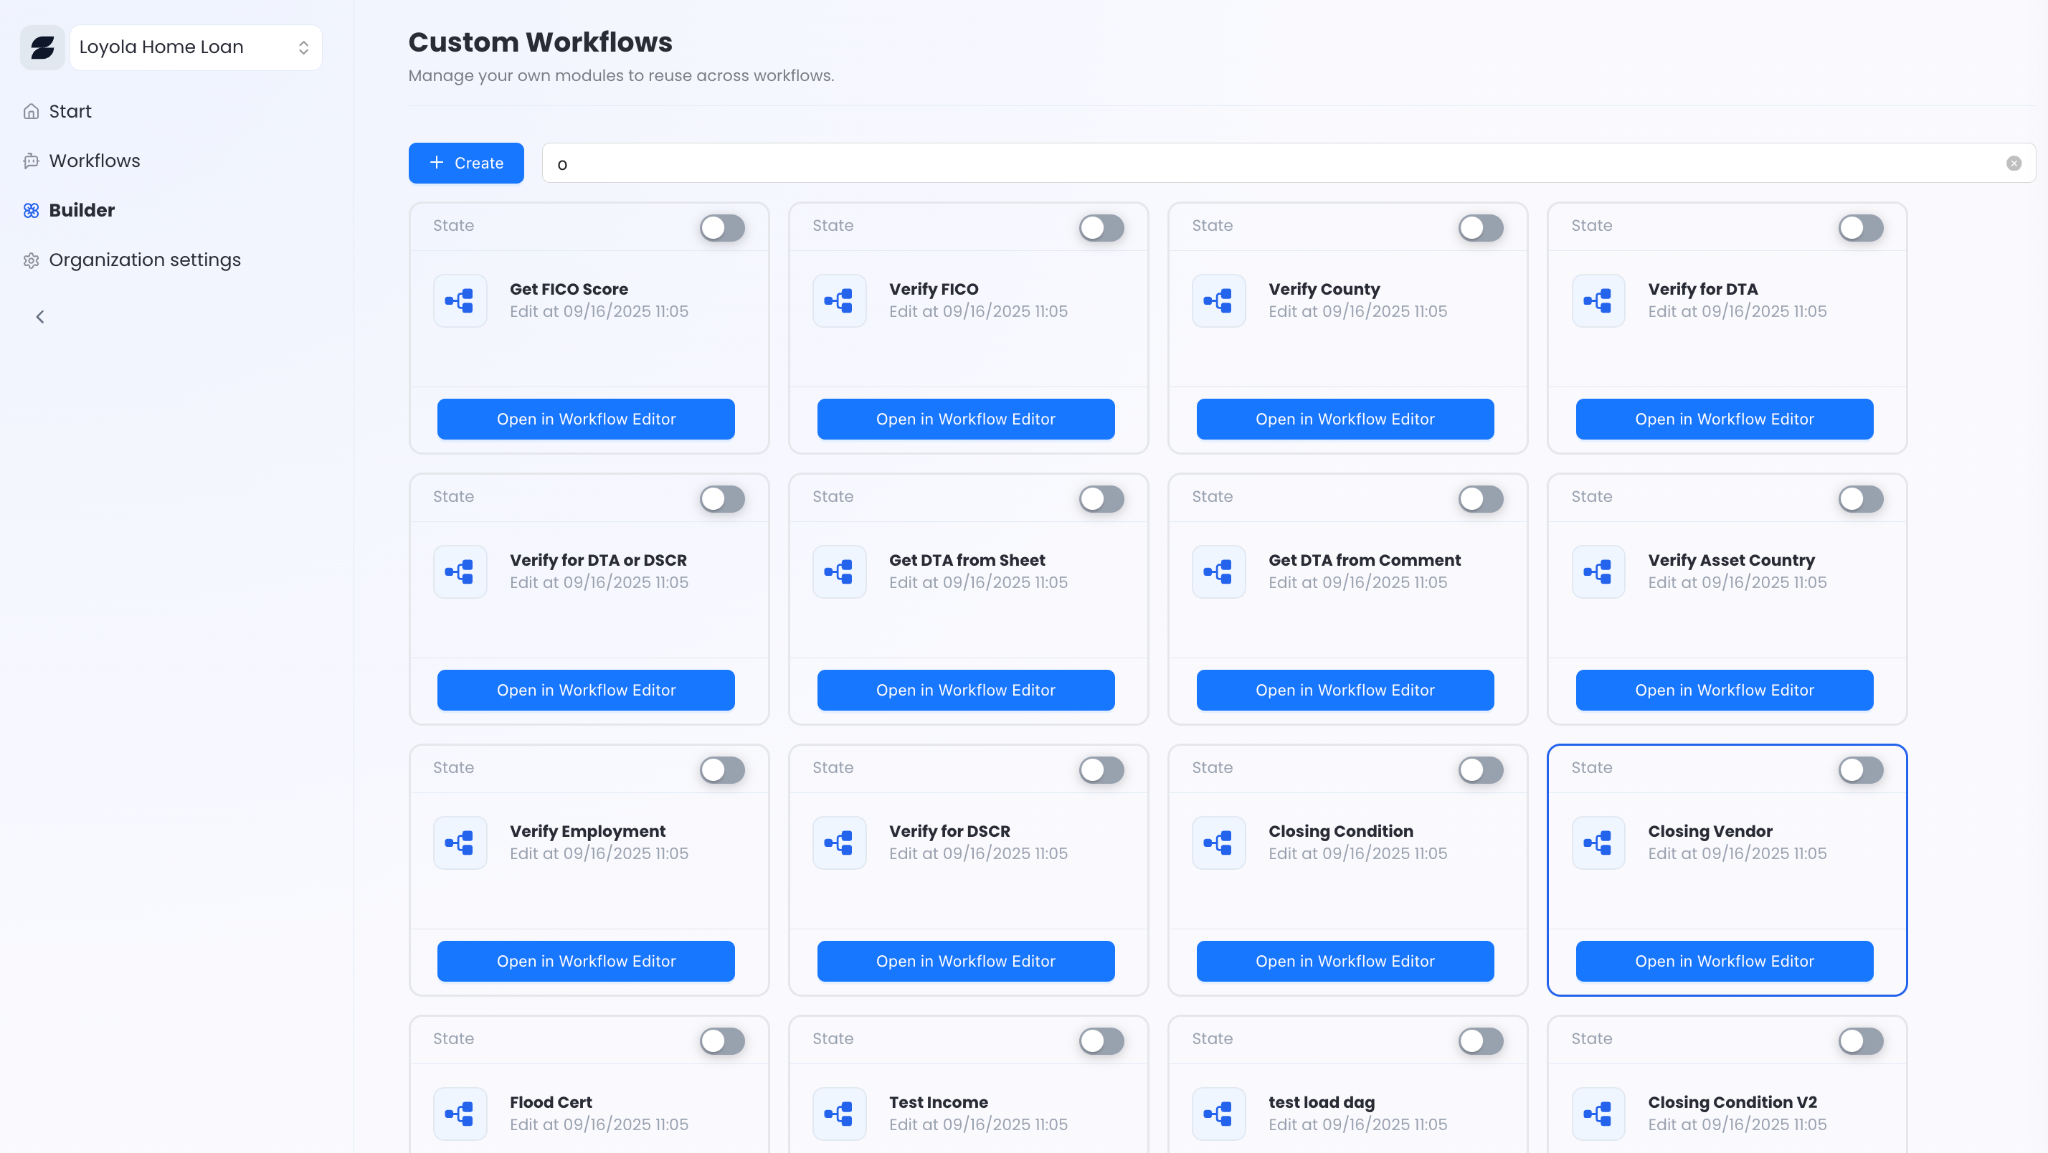
Task: Click the Verify County workflow icon
Action: pyautogui.click(x=1218, y=301)
